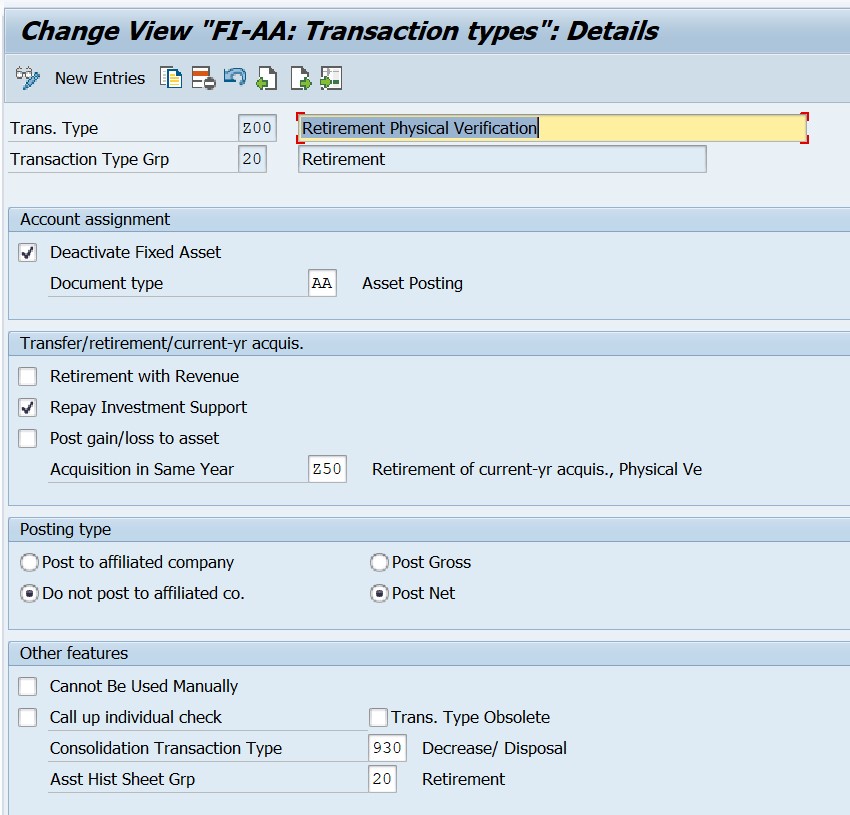
Task: Enable Retirement with Revenue checkbox
Action: (x=29, y=377)
